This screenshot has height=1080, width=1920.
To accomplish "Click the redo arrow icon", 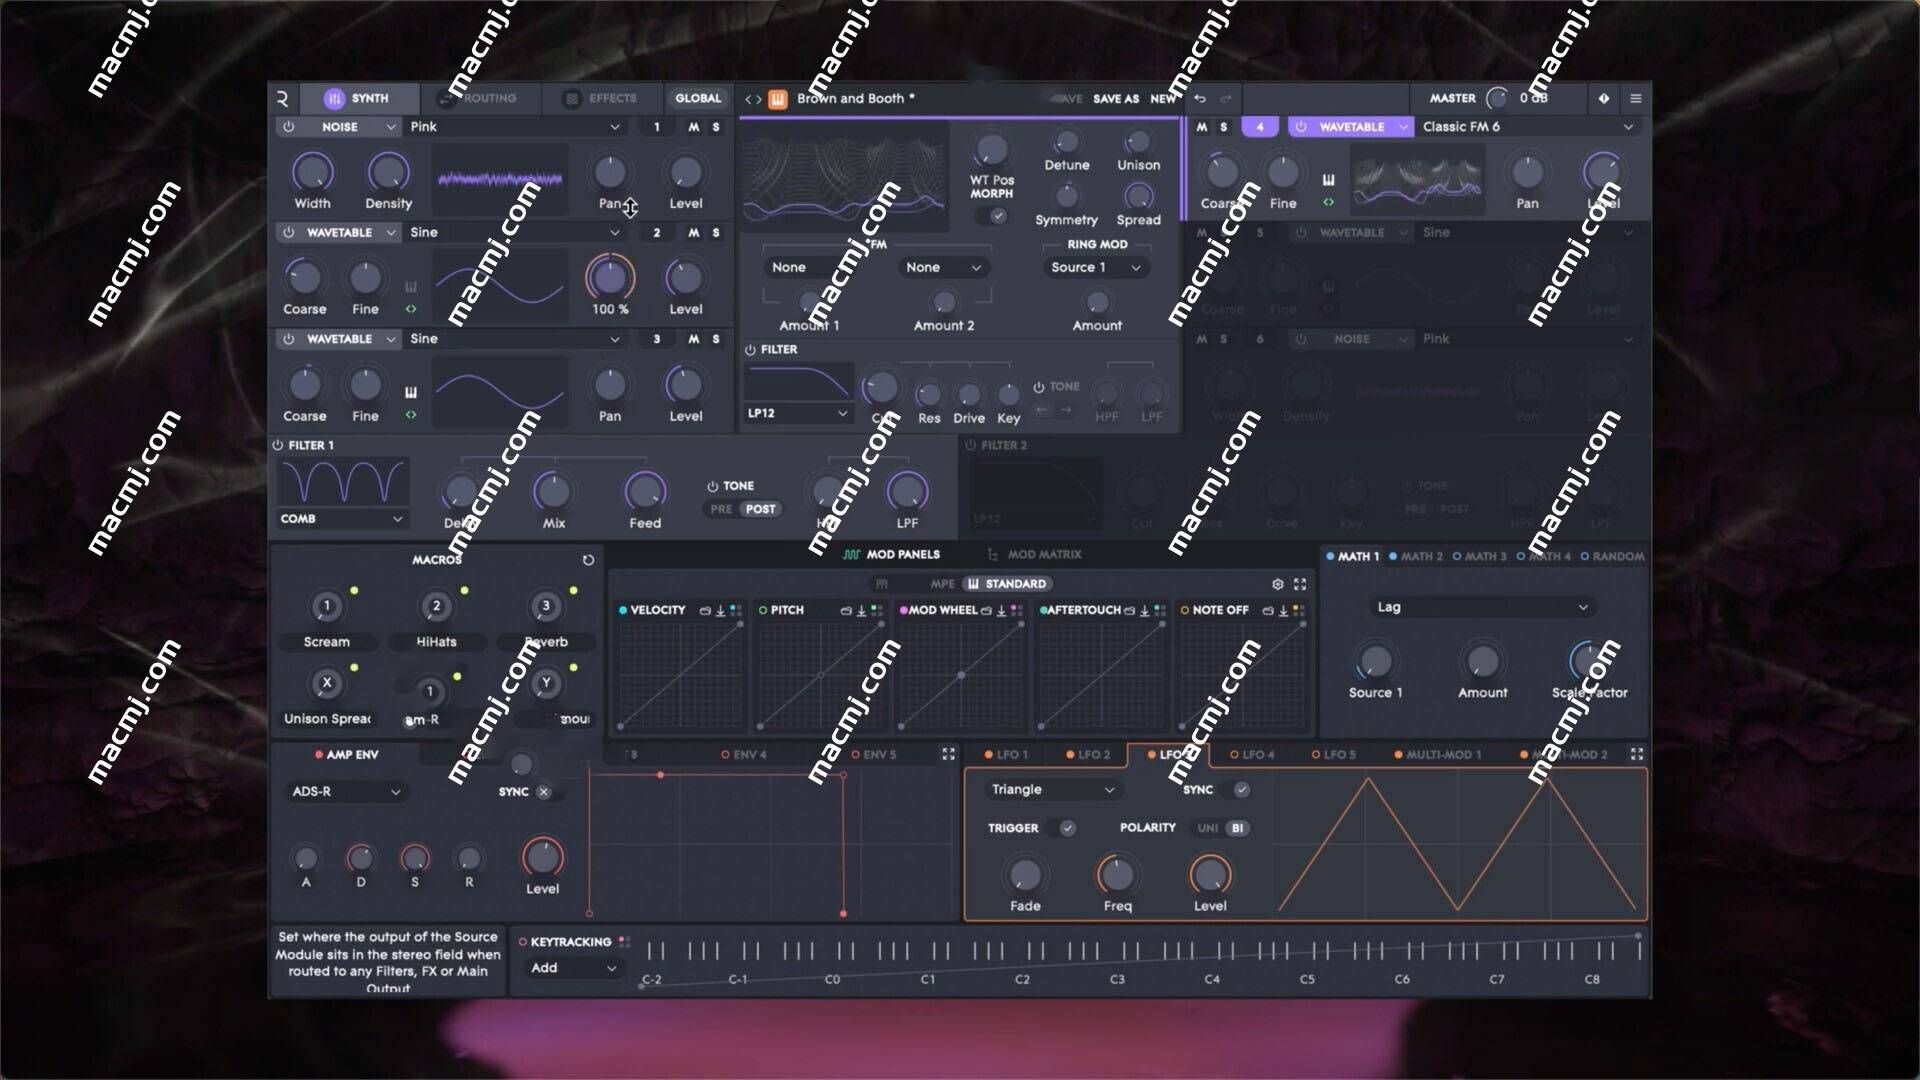I will (1226, 98).
